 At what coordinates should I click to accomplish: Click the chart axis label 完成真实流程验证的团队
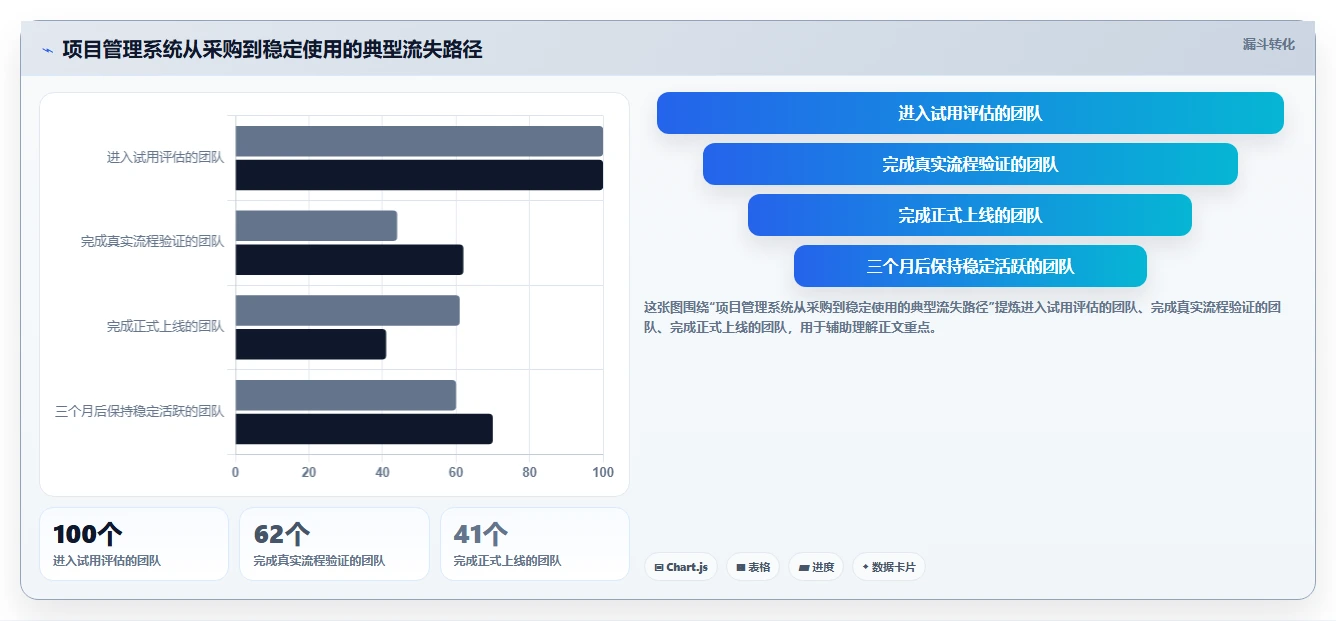click(x=152, y=242)
